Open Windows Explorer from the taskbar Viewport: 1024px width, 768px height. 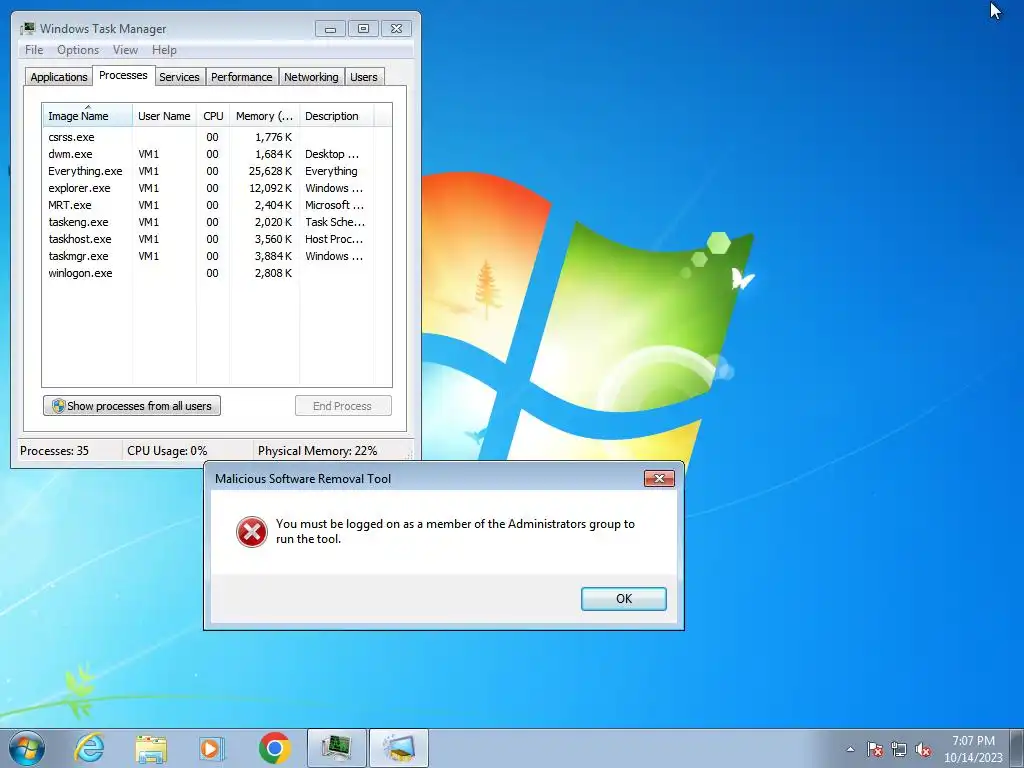(151, 748)
